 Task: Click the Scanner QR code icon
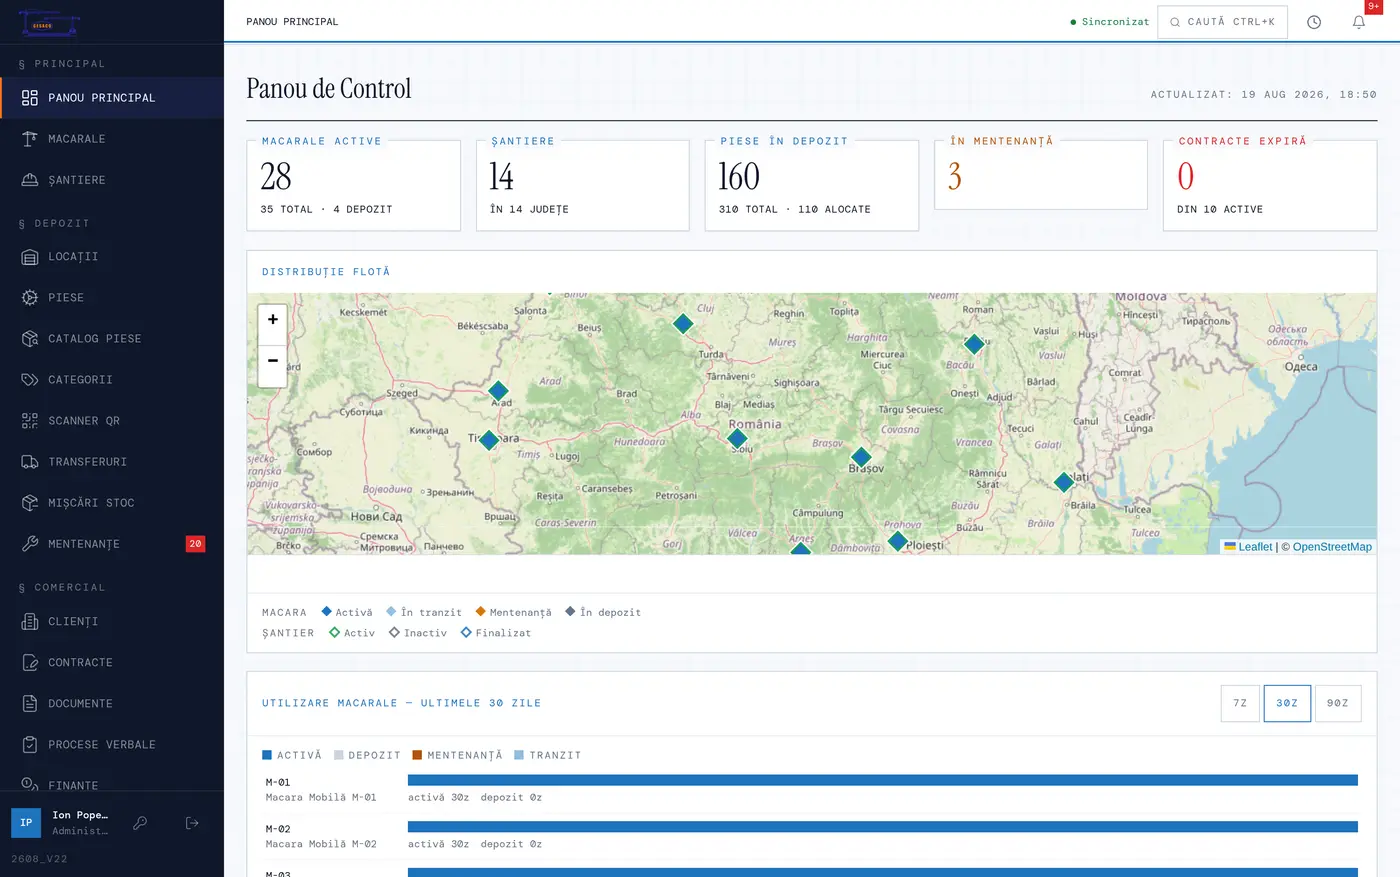pos(30,421)
